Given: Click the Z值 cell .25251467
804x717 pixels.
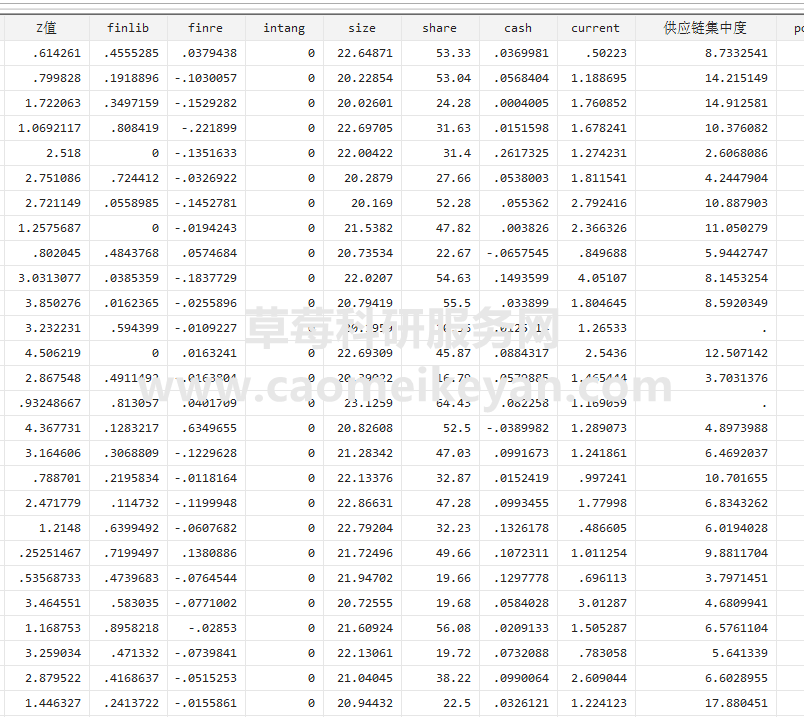Looking at the screenshot, I should click(47, 553).
